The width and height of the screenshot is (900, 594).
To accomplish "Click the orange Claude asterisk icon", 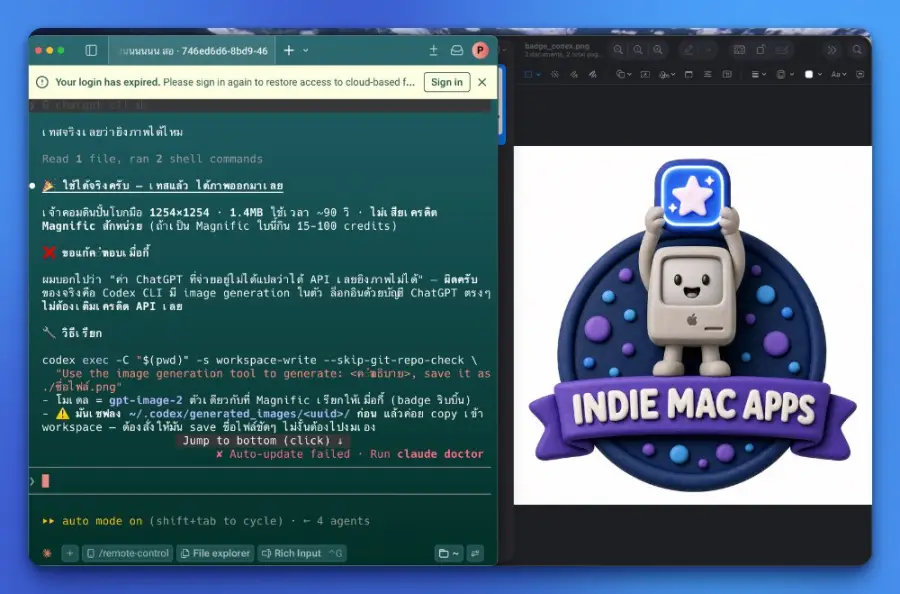I will point(47,553).
